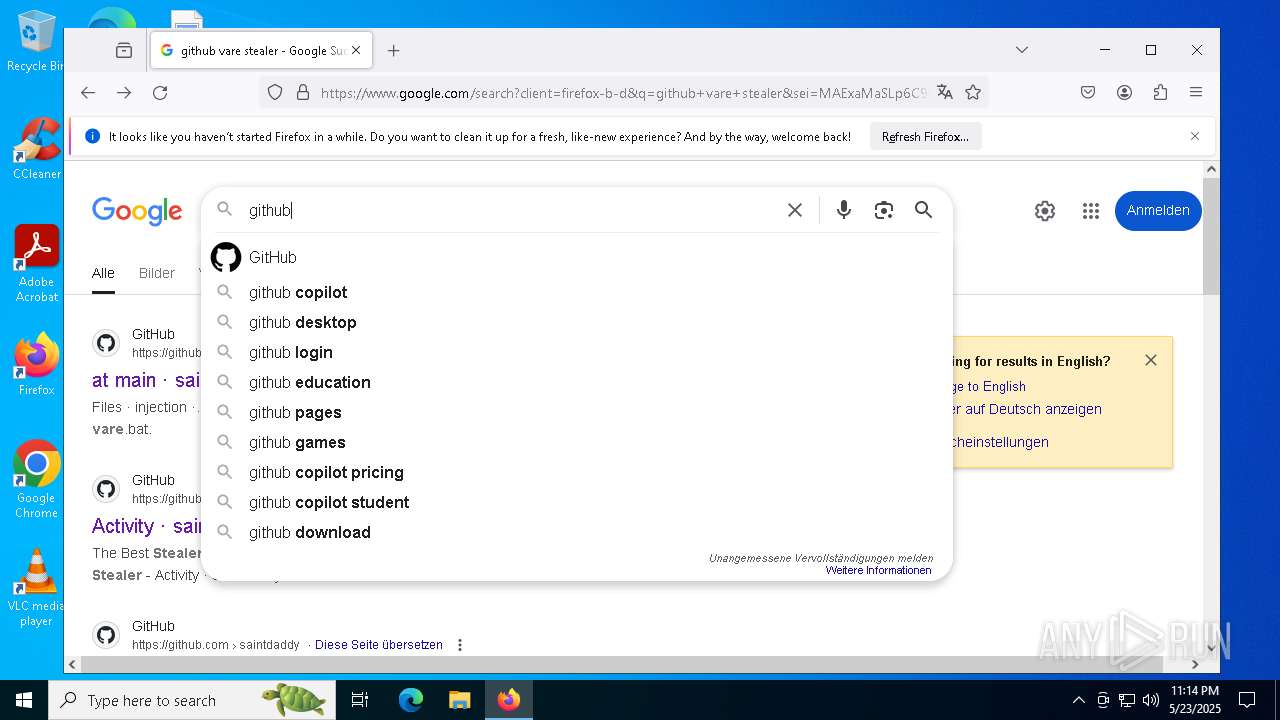Report Unangemessene Vervollständigungen melden

click(x=821, y=558)
